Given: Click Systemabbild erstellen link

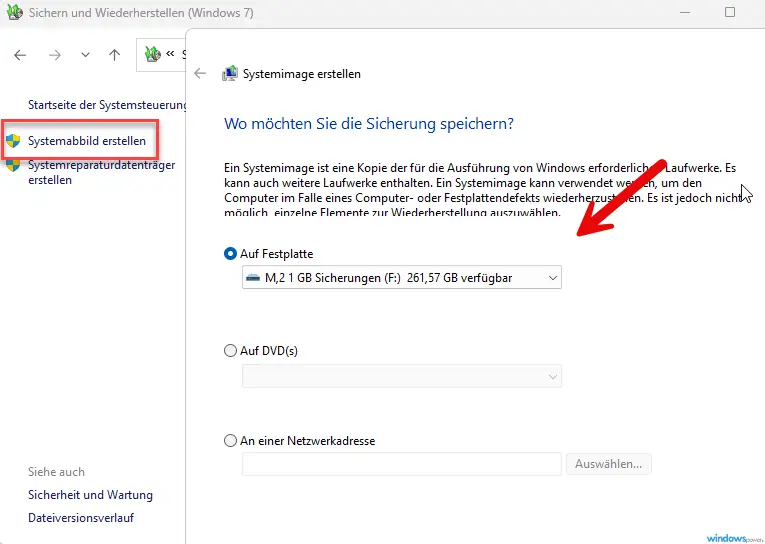Looking at the screenshot, I should pos(87,141).
